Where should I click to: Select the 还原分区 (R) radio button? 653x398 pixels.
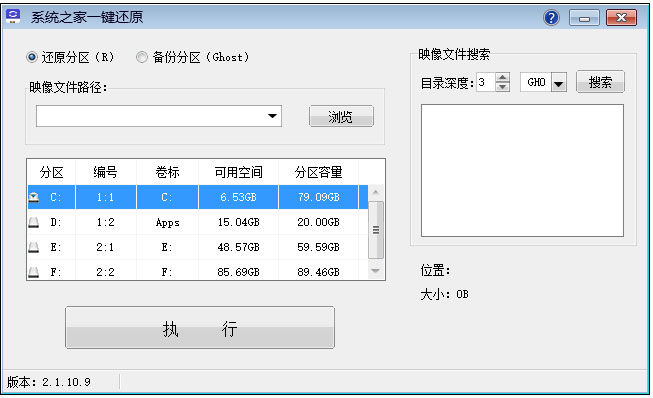[32, 57]
